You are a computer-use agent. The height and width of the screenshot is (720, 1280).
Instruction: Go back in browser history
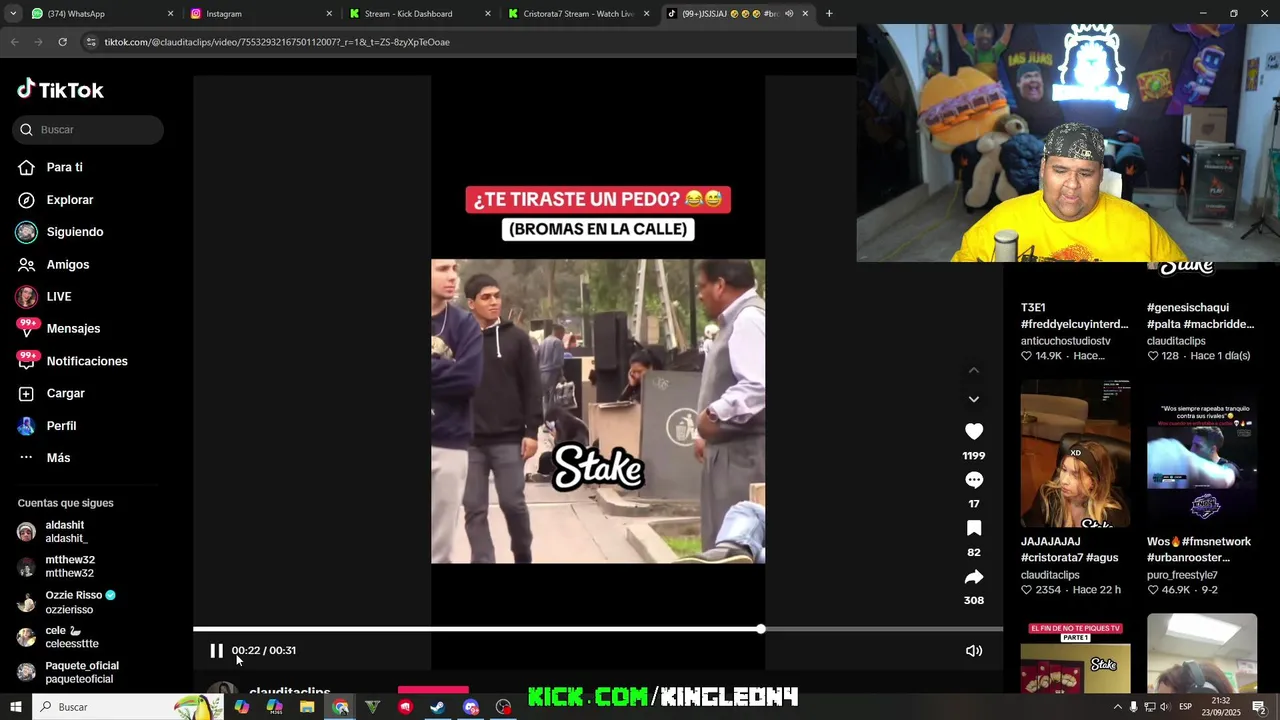[14, 42]
